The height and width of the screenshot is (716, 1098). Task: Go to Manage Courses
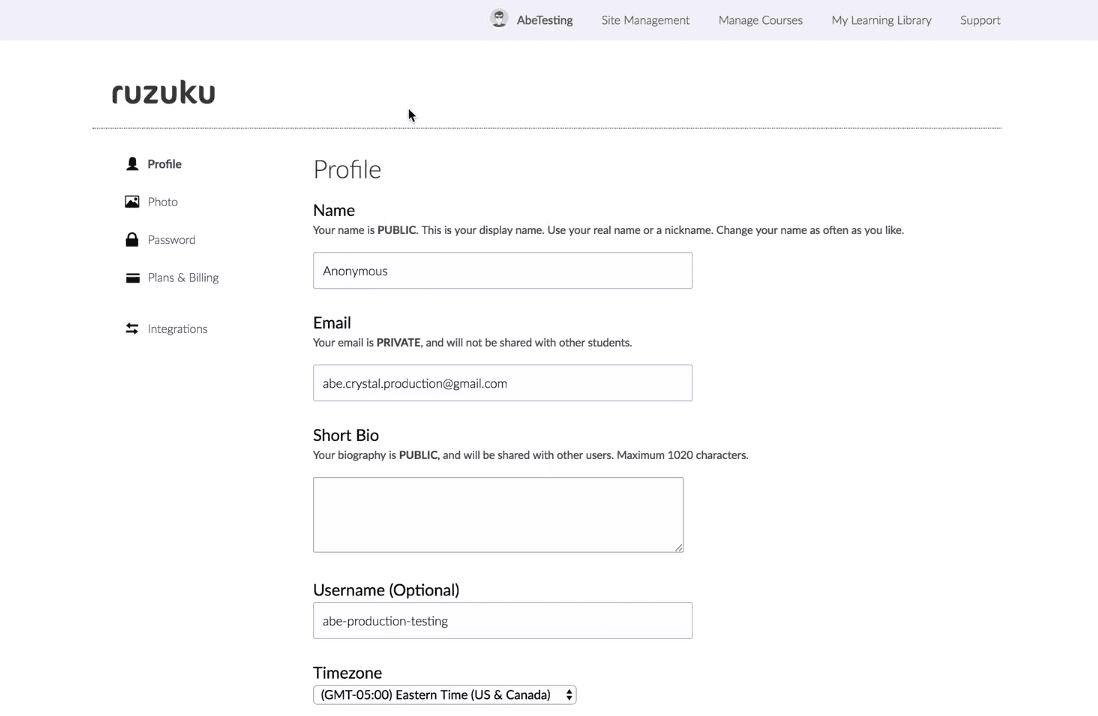760,20
